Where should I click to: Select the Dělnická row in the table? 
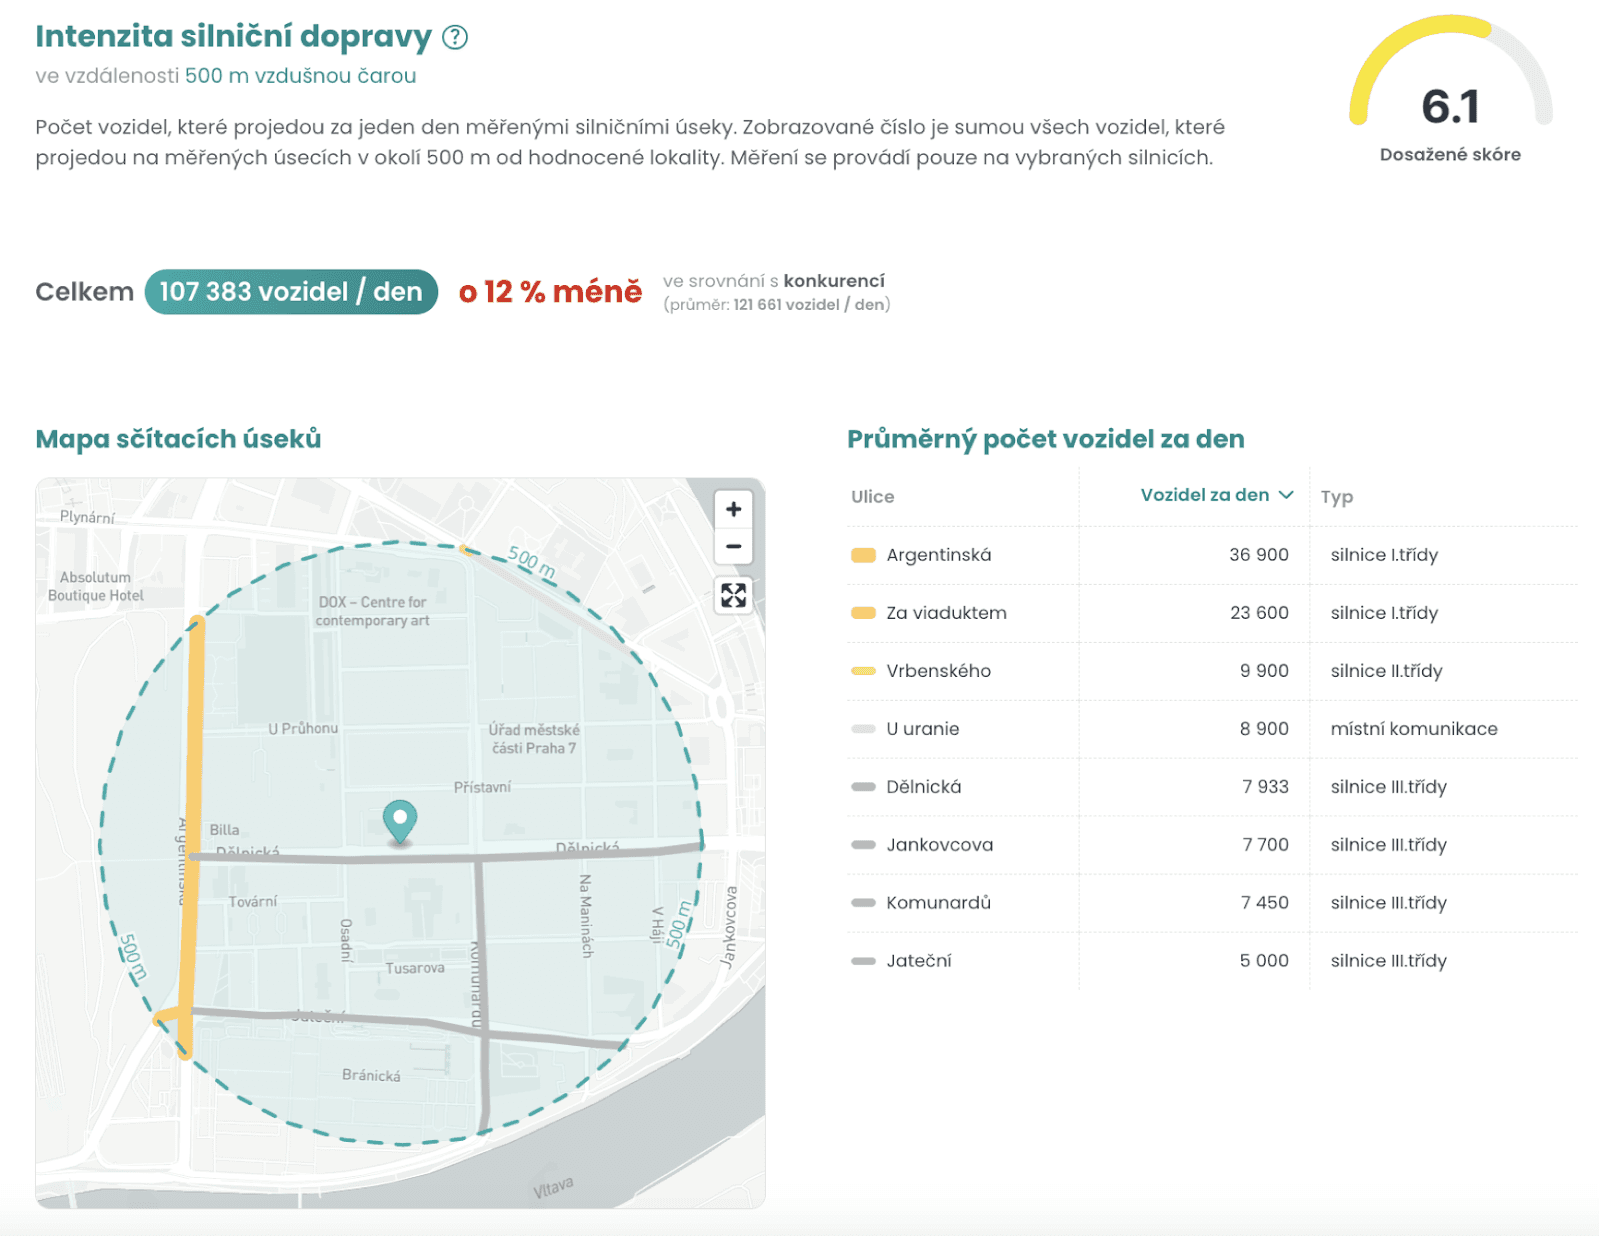[922, 785]
